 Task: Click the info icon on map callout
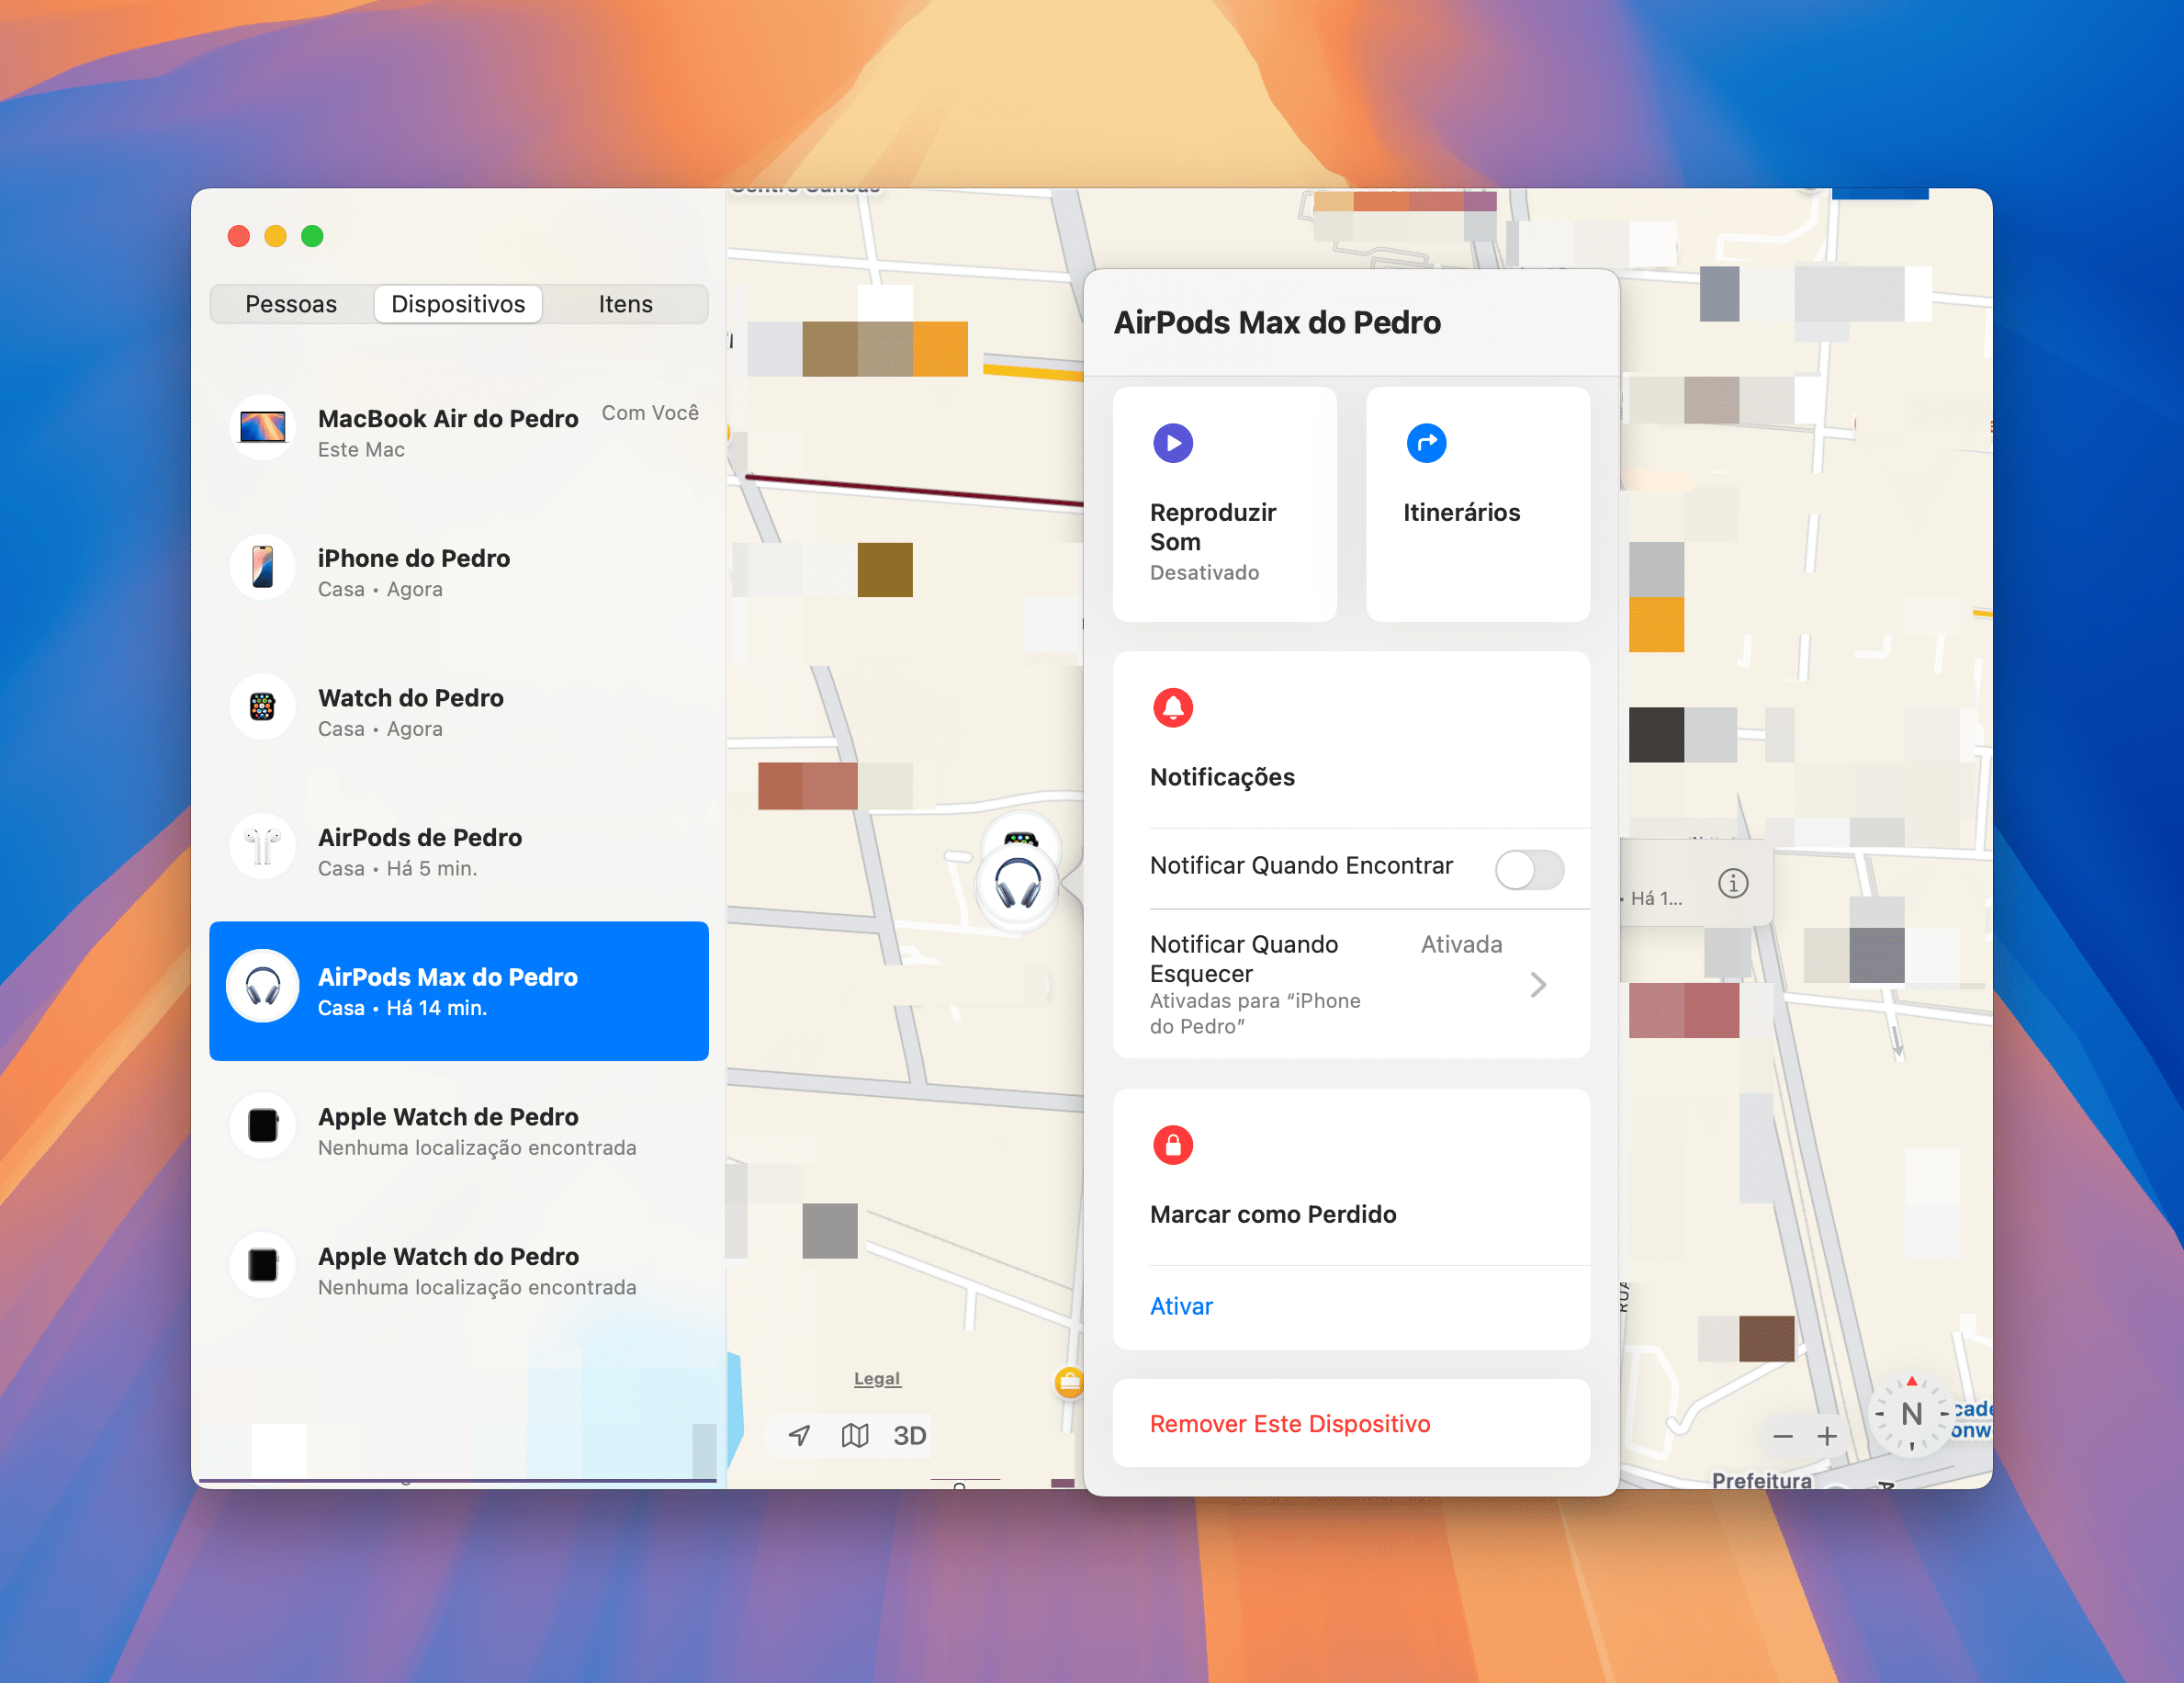(1733, 883)
